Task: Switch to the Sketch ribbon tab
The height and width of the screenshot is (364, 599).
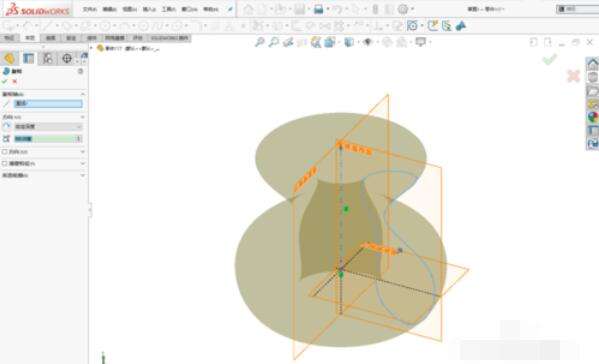Action: point(30,38)
